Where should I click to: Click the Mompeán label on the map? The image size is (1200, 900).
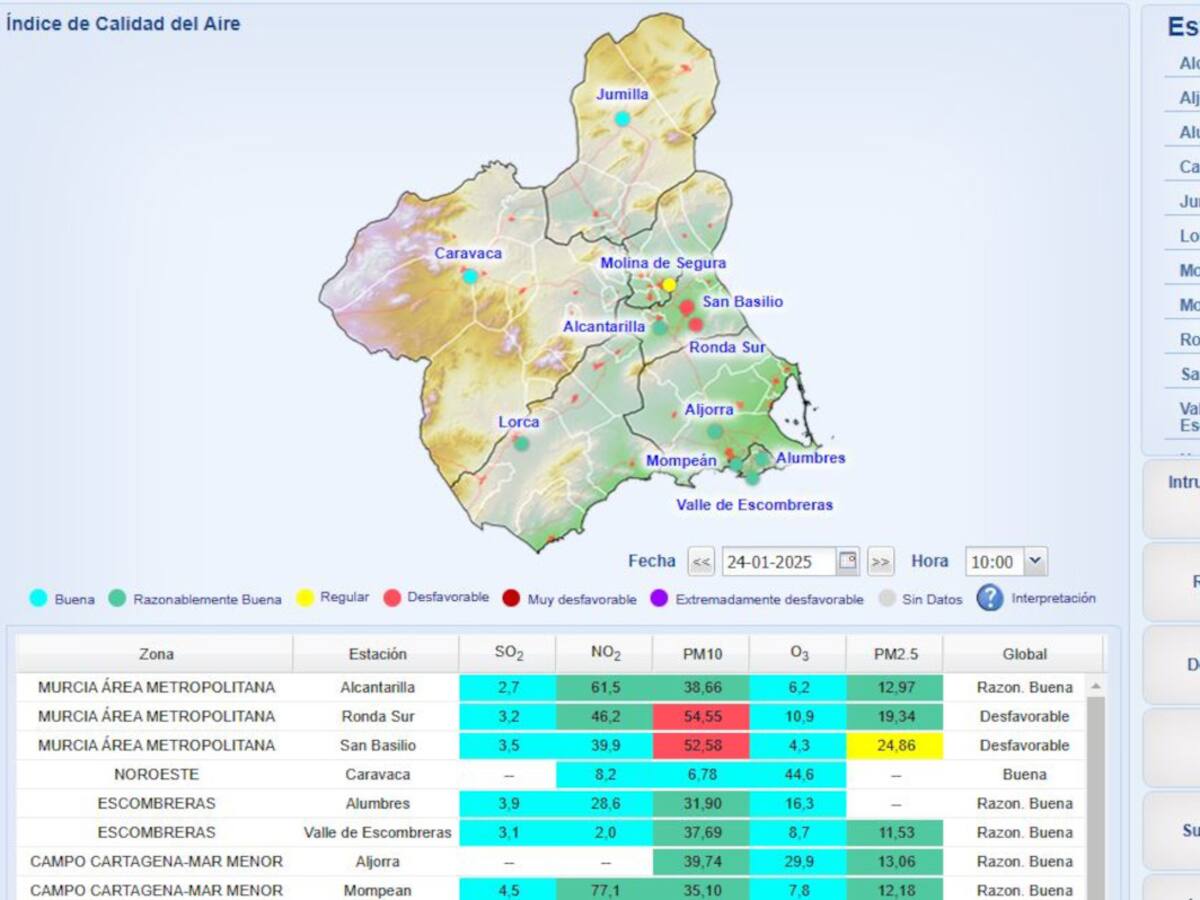pos(681,461)
